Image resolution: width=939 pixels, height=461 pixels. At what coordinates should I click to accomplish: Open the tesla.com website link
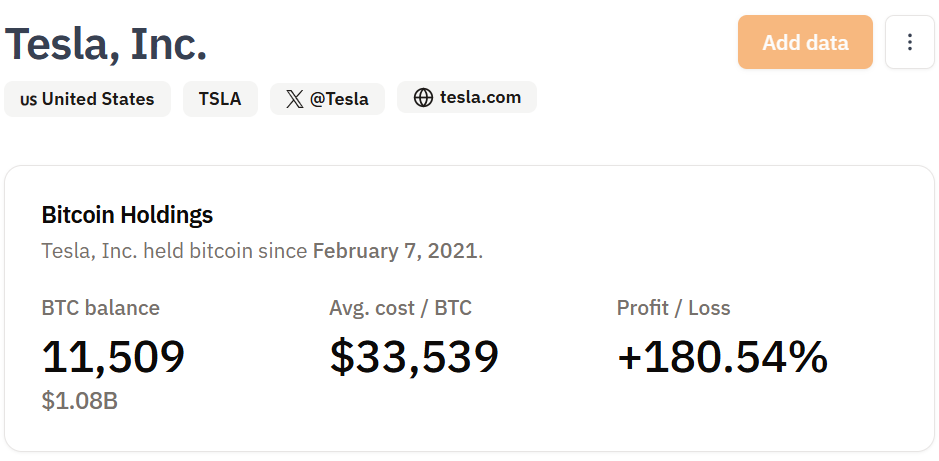click(x=480, y=98)
